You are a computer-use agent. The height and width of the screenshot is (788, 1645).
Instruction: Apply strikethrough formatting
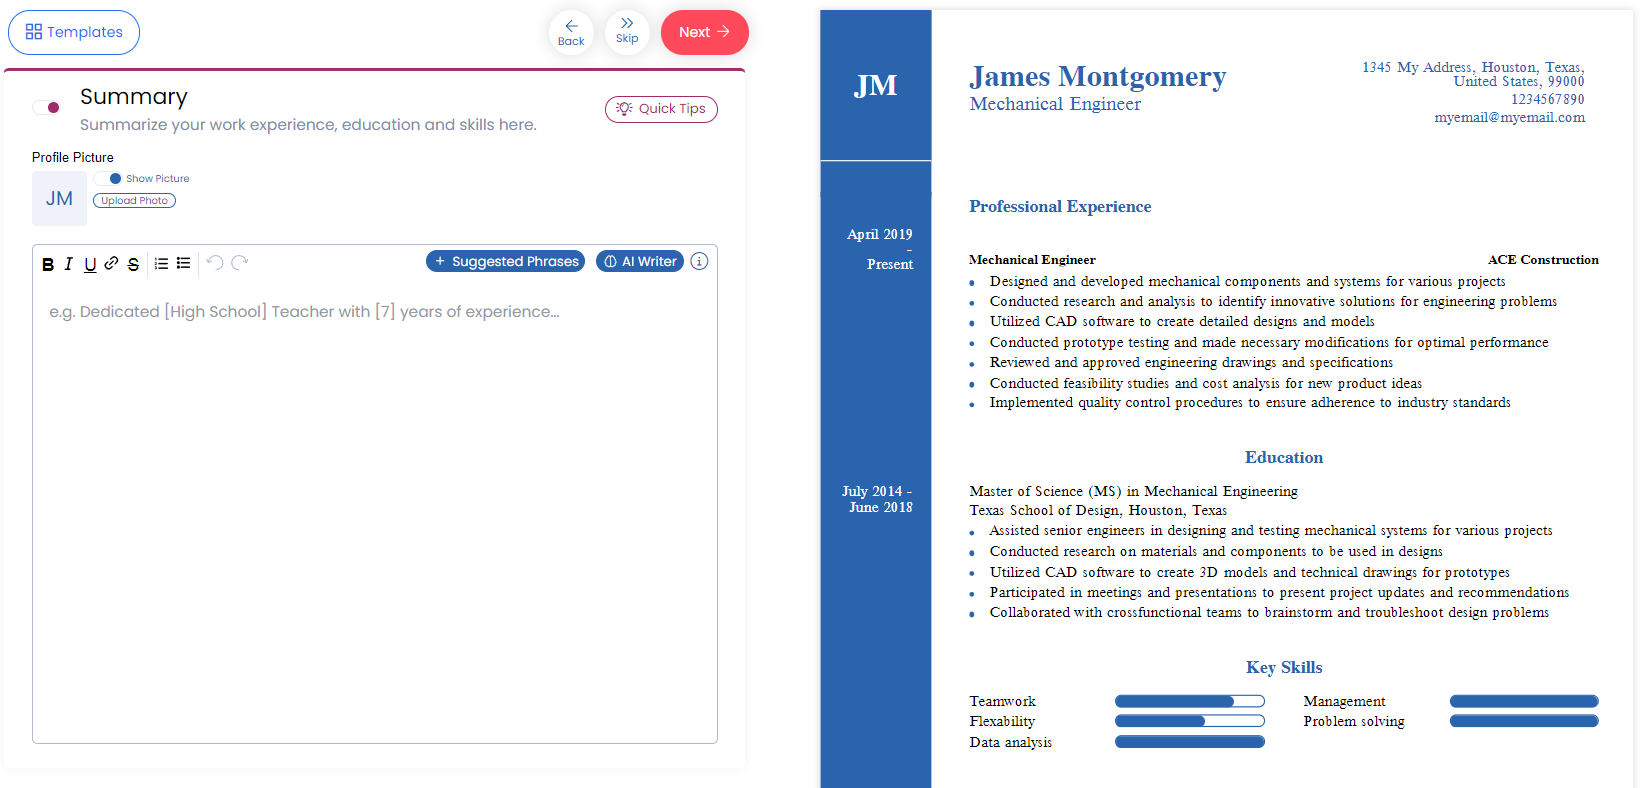[x=133, y=264]
